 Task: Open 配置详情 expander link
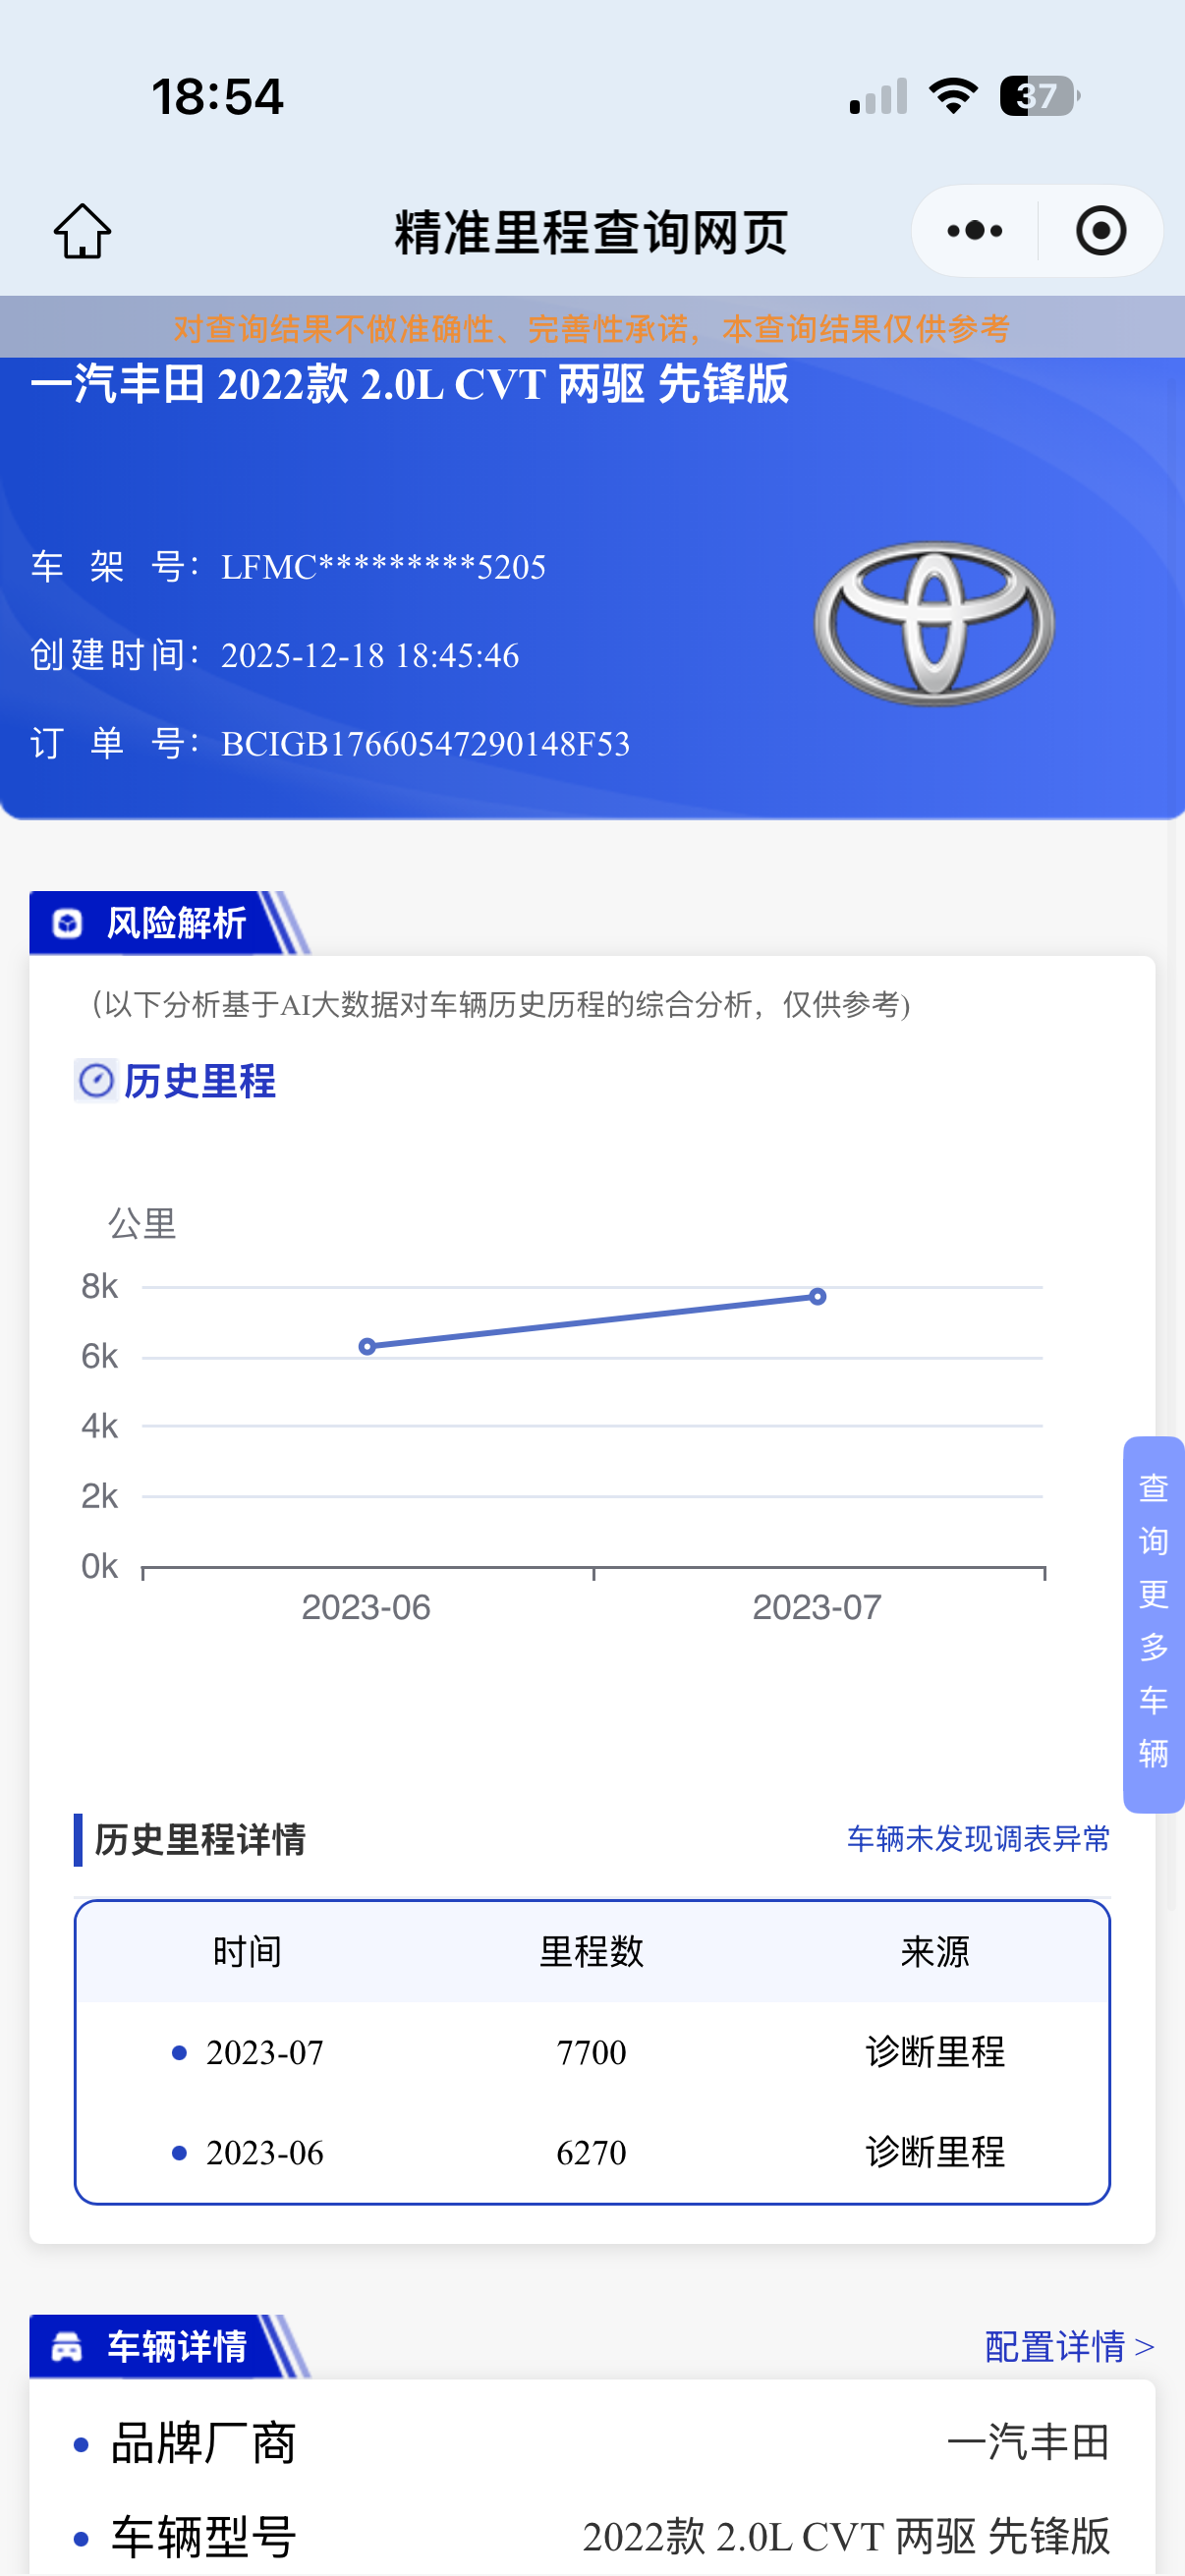pos(1069,2346)
